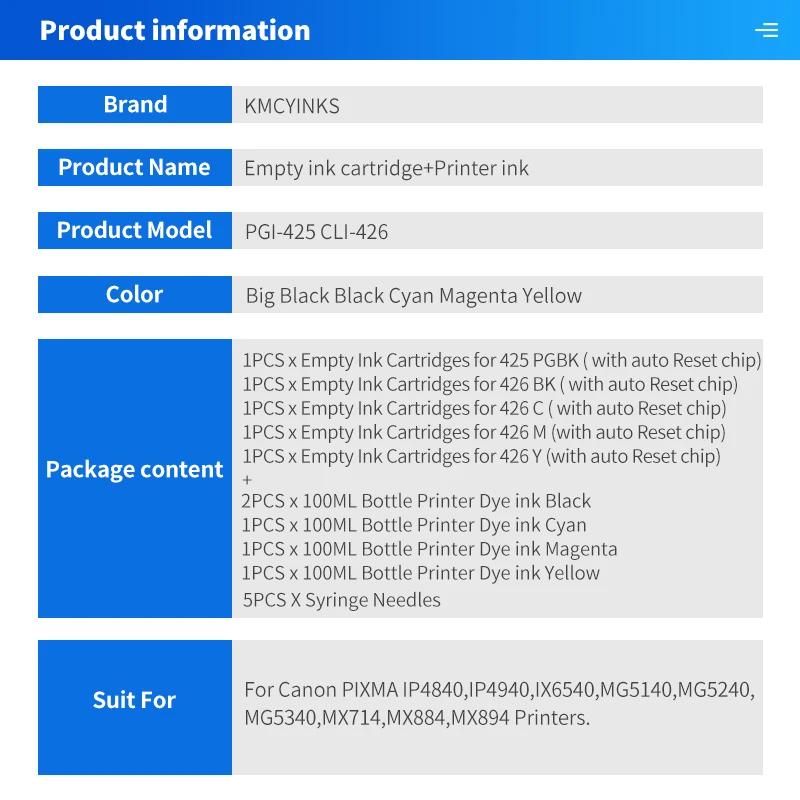Select the Color label cell
The width and height of the screenshot is (800, 800).
135,294
